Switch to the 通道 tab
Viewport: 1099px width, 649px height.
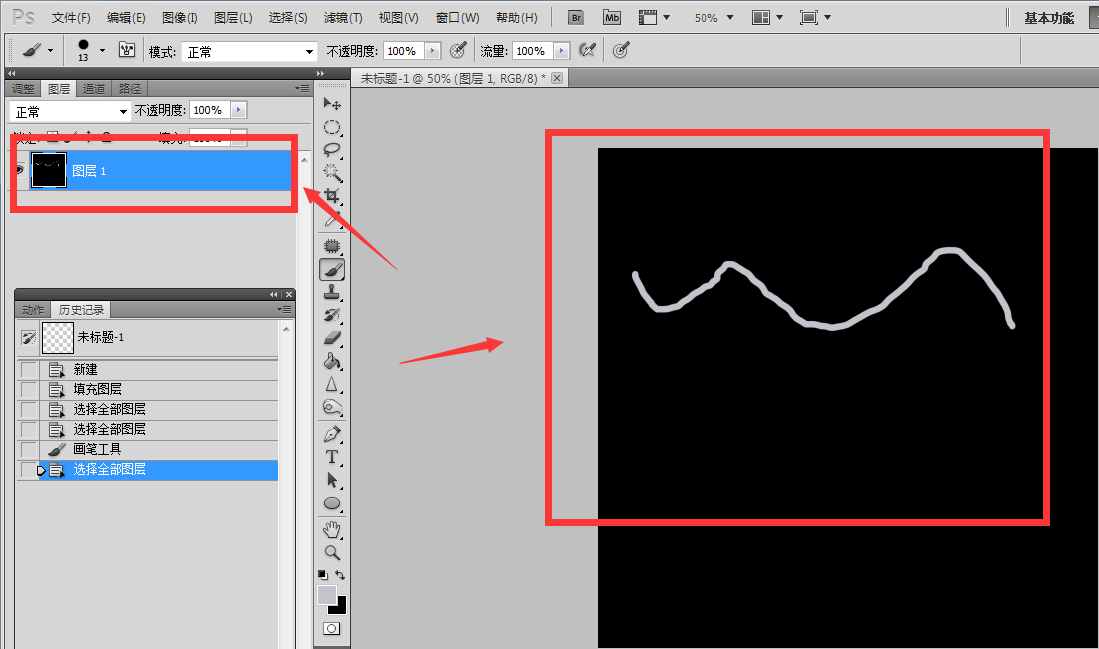click(x=94, y=88)
